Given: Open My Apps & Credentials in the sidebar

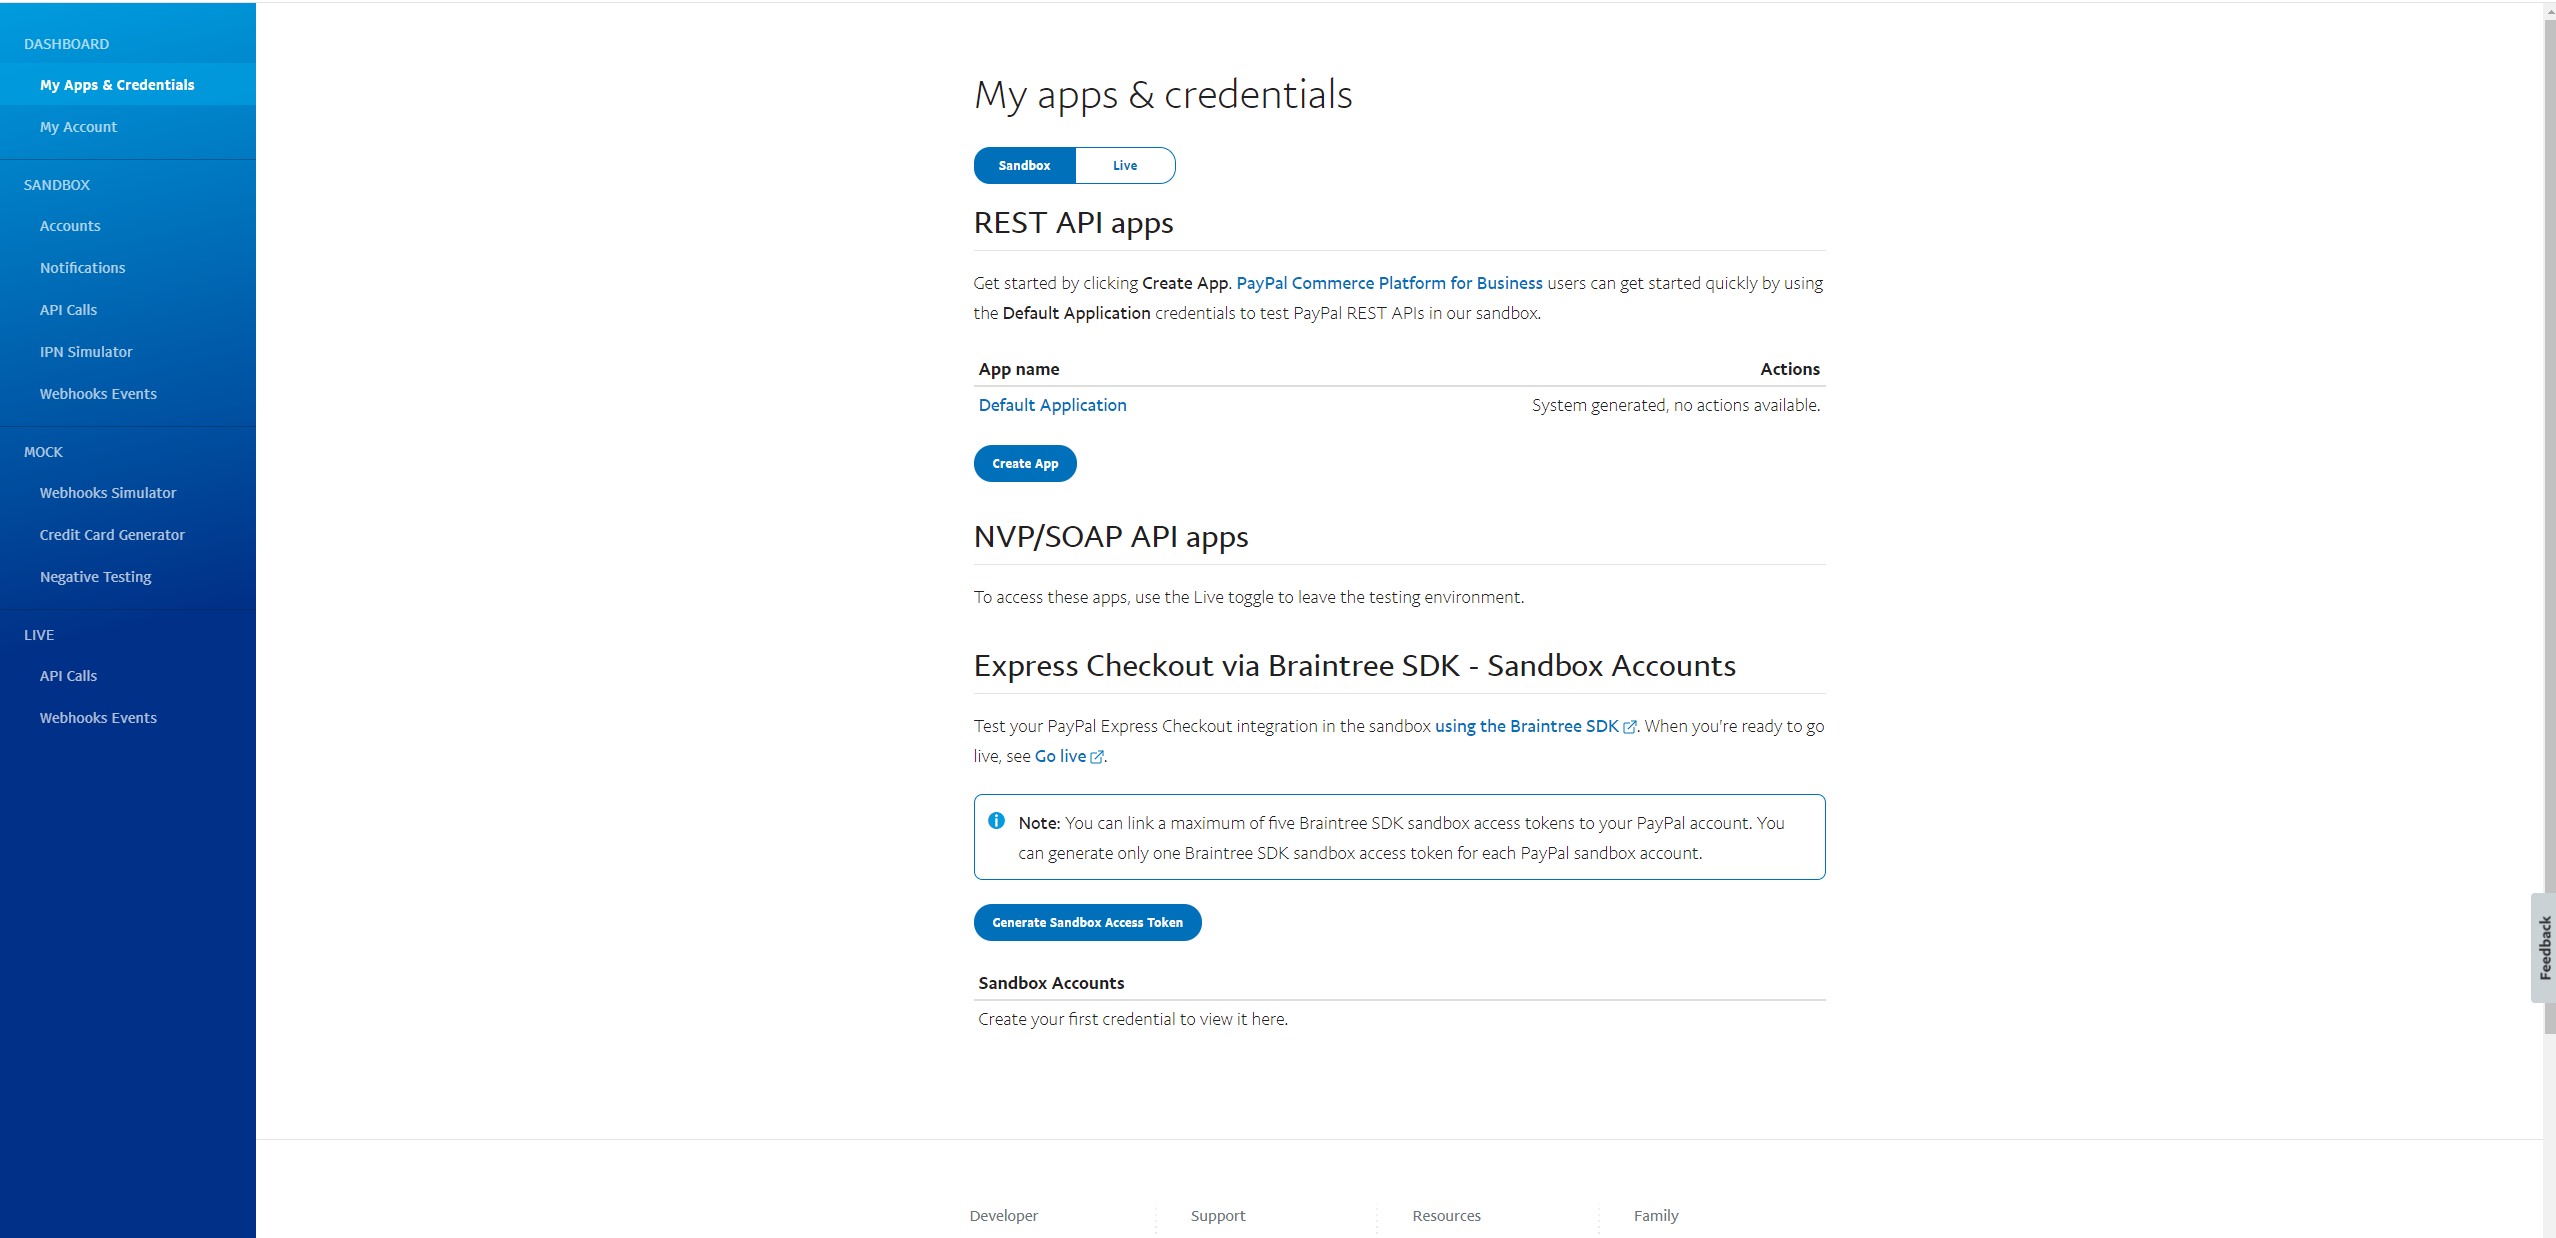Looking at the screenshot, I should click(x=117, y=85).
